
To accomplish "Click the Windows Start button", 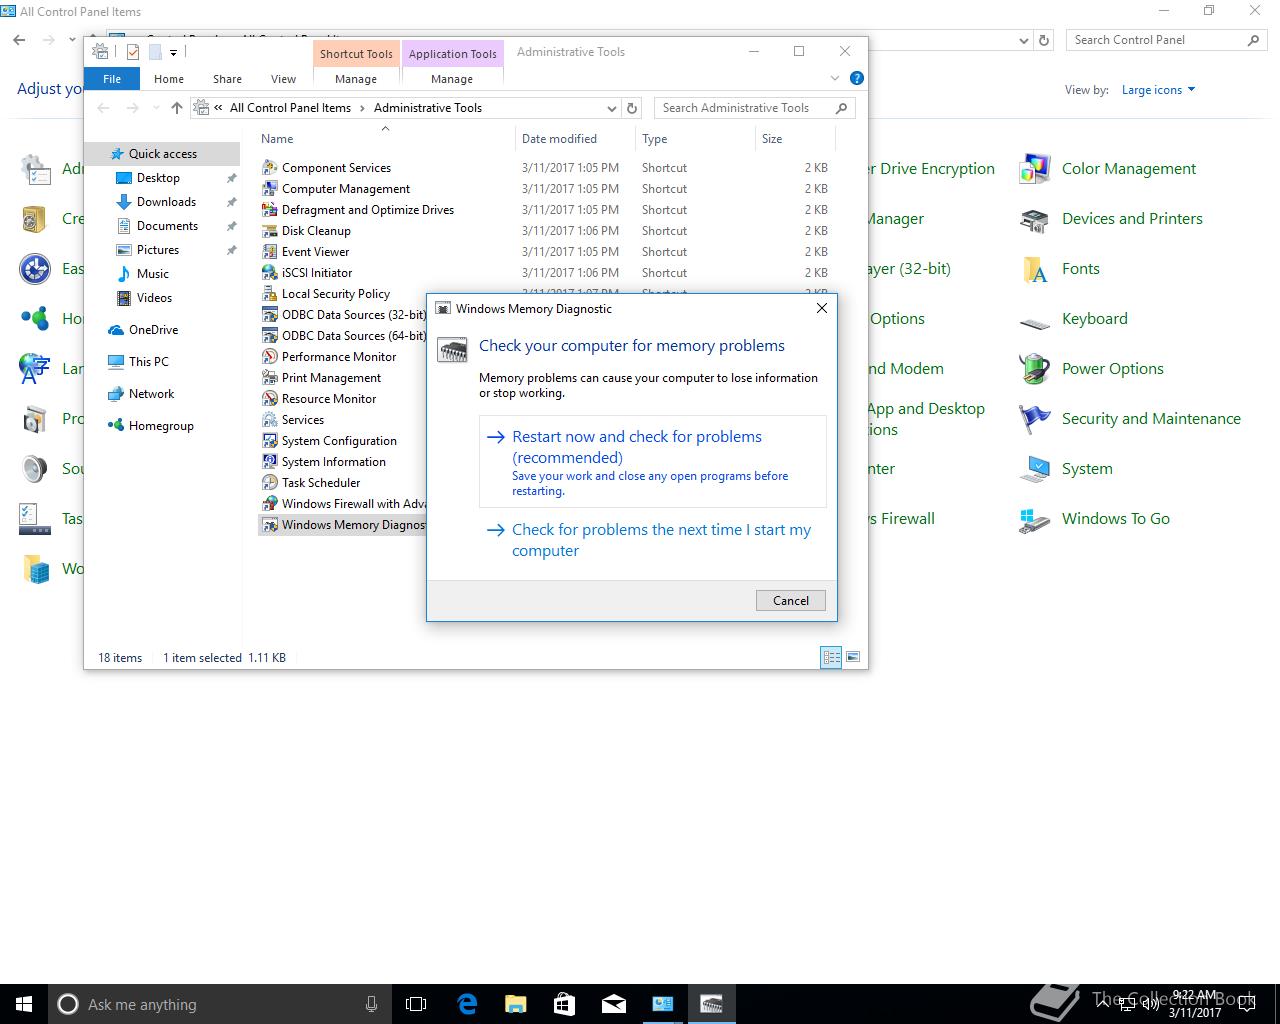I will 24,1004.
